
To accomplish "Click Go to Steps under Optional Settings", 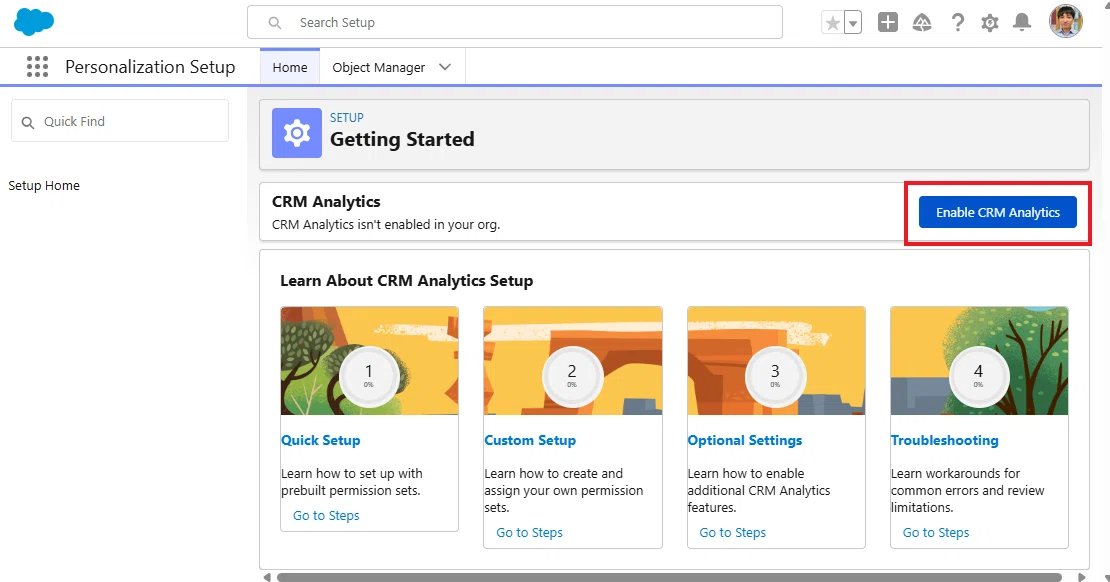I will (733, 532).
